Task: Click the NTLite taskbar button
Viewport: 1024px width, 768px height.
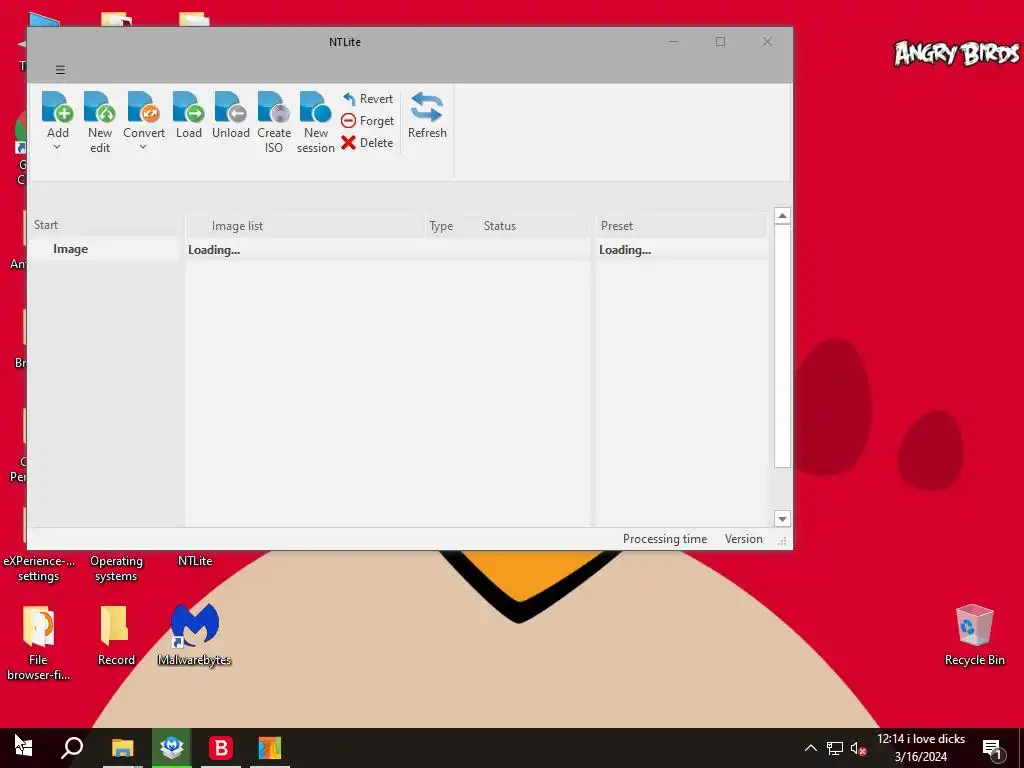Action: pos(172,748)
